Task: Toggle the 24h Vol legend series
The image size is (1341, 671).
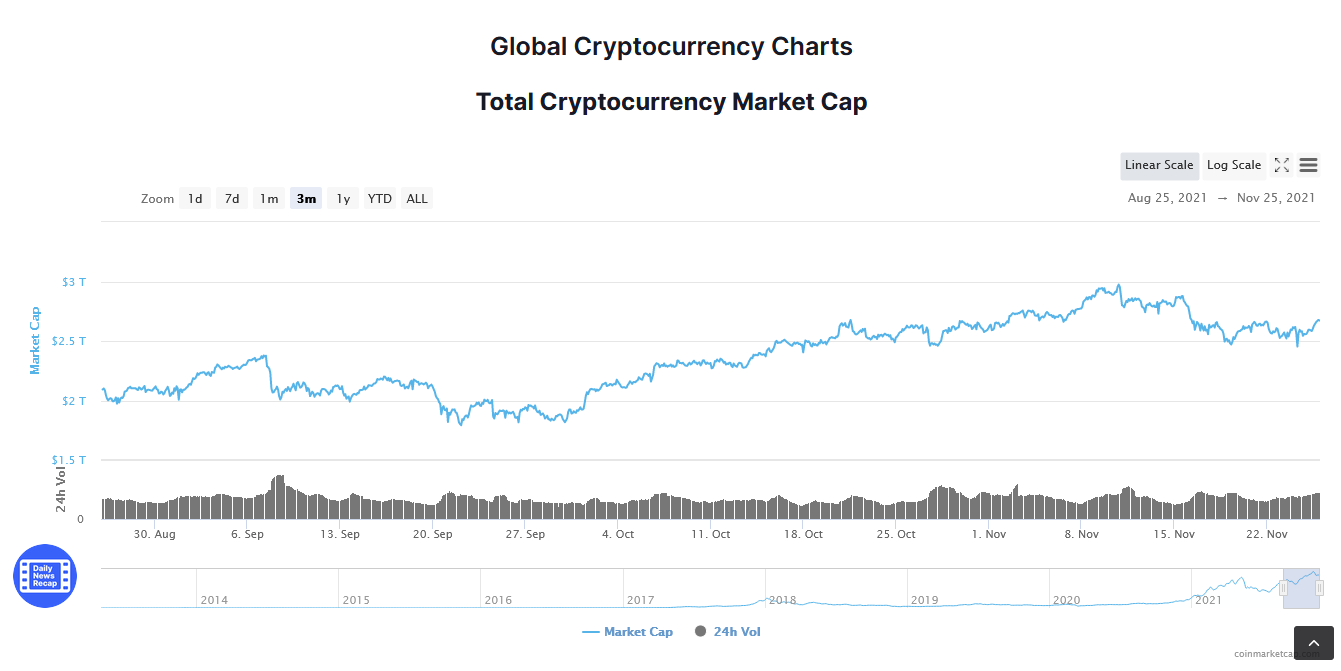Action: 727,632
